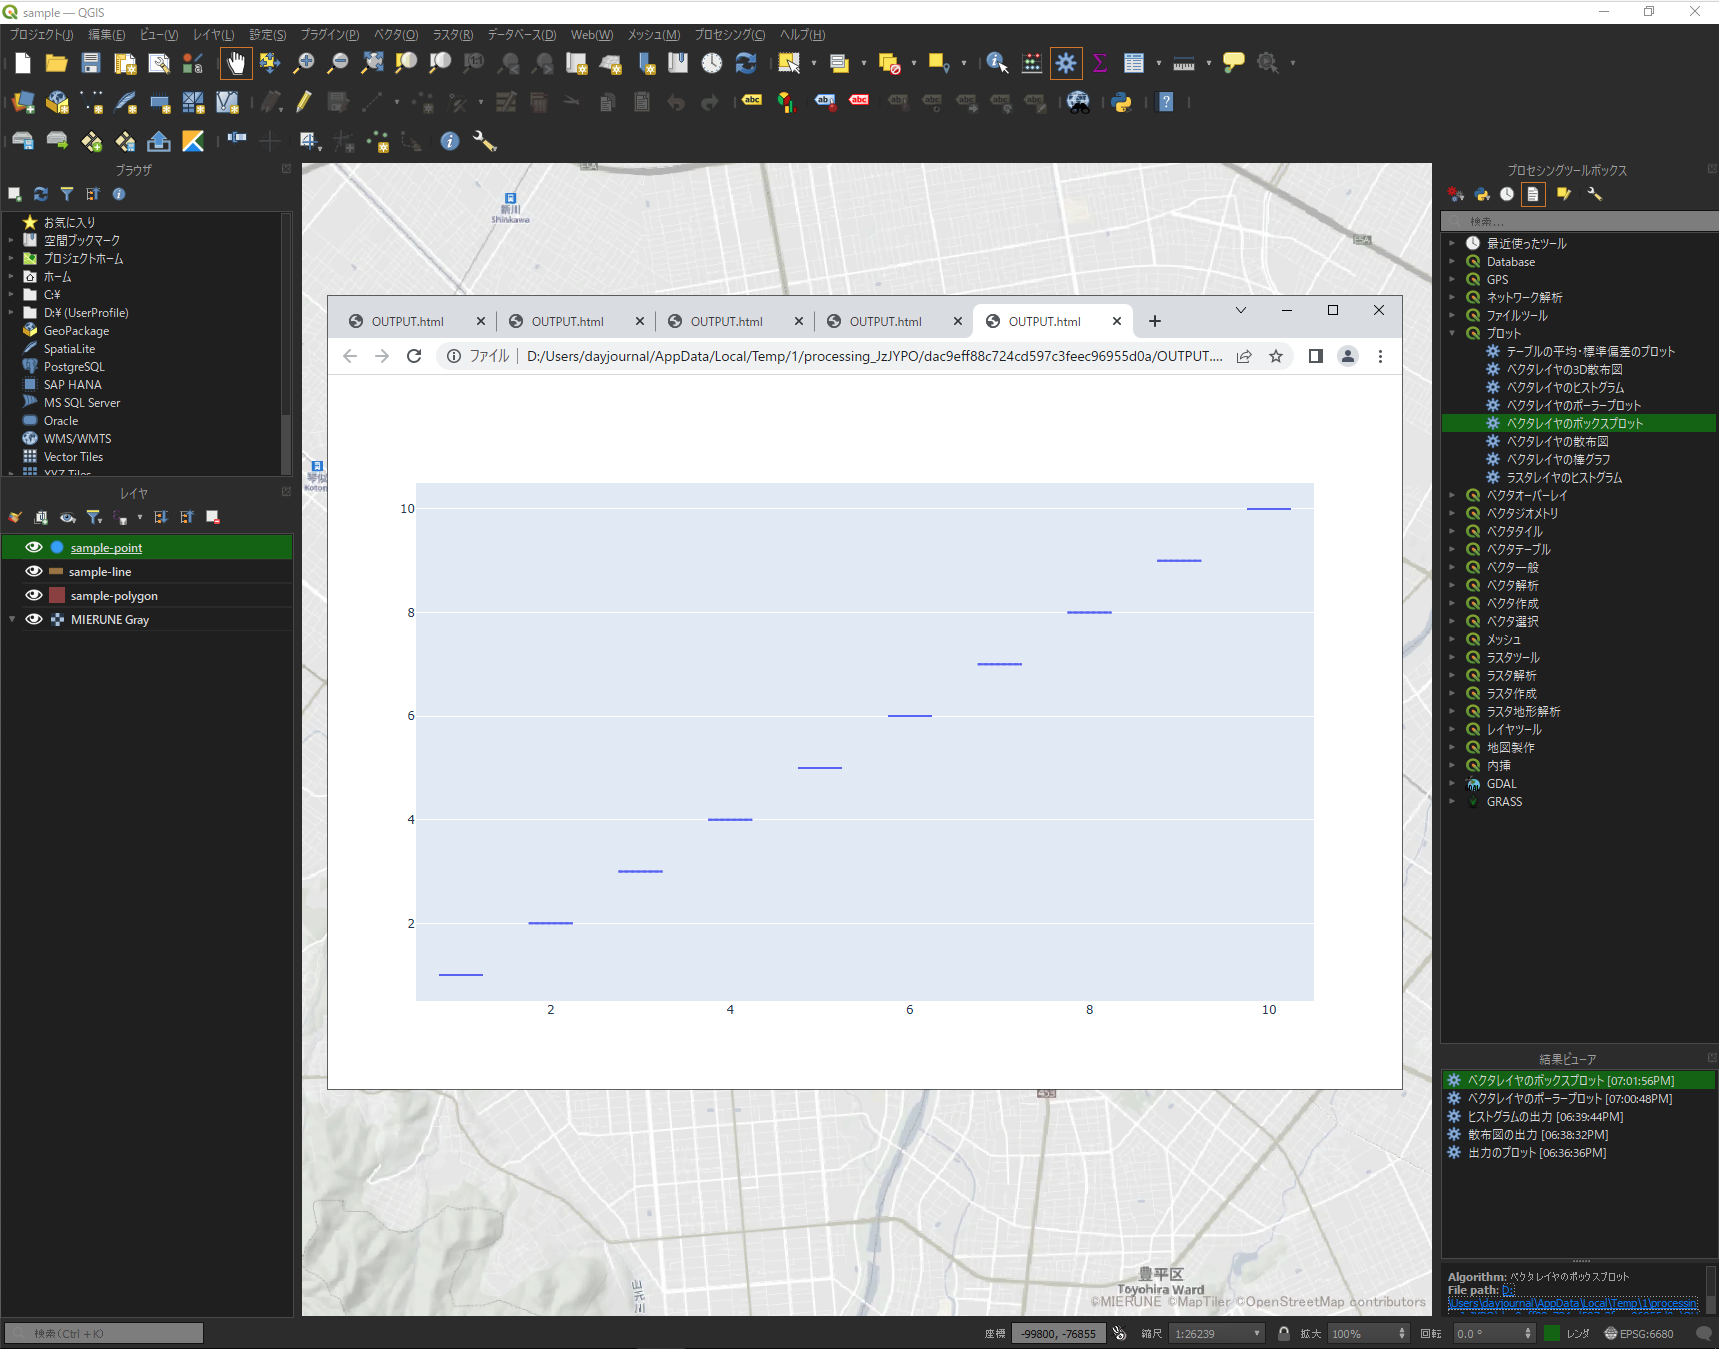Create a new QGIS project
Viewport: 1719px width, 1349px height.
click(23, 64)
